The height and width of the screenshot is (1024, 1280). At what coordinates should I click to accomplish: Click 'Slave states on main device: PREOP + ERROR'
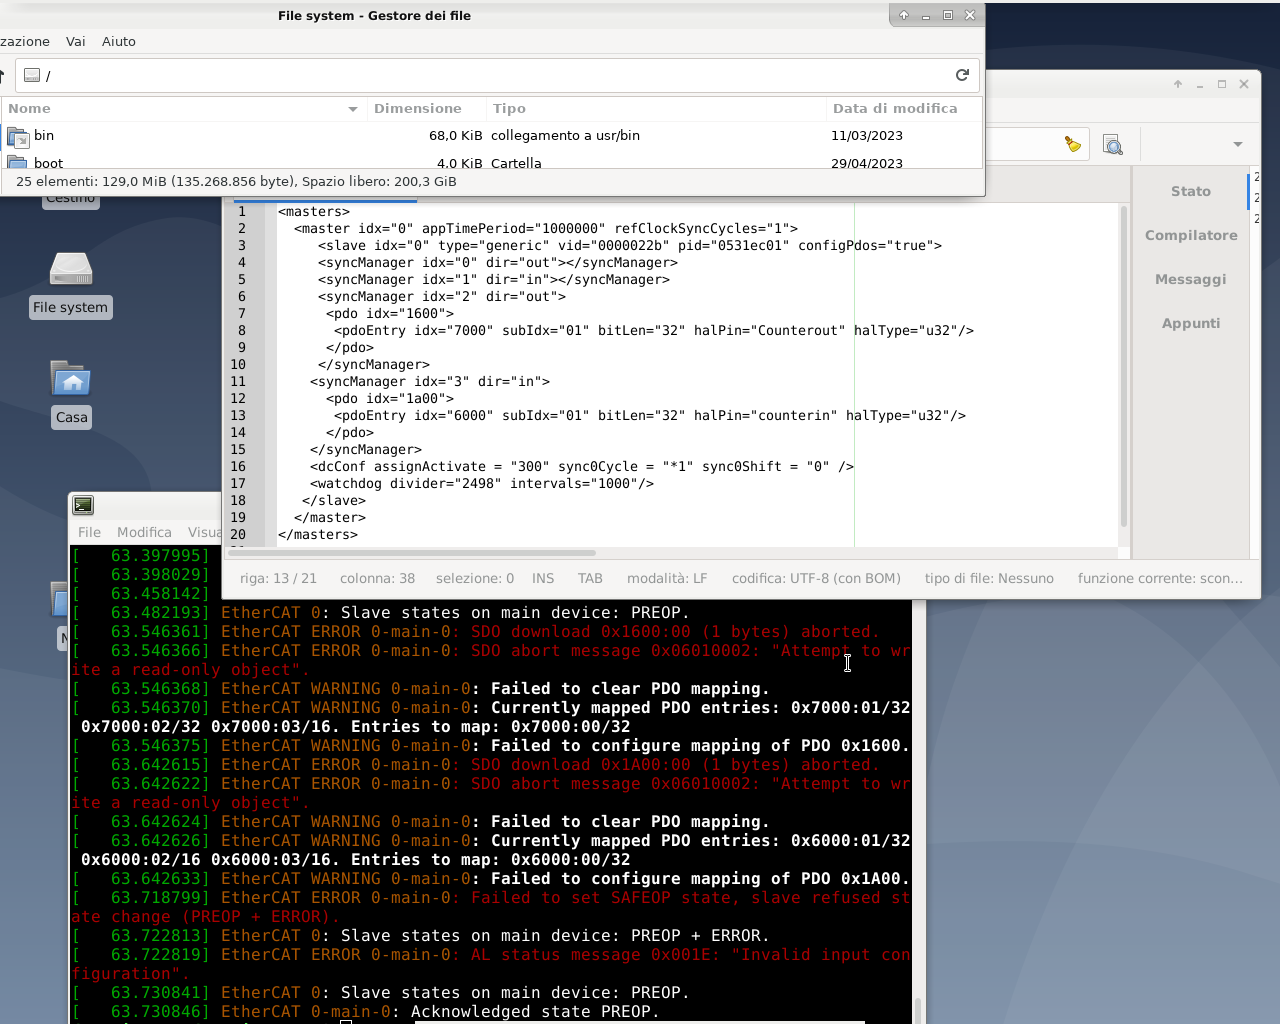[x=555, y=935]
